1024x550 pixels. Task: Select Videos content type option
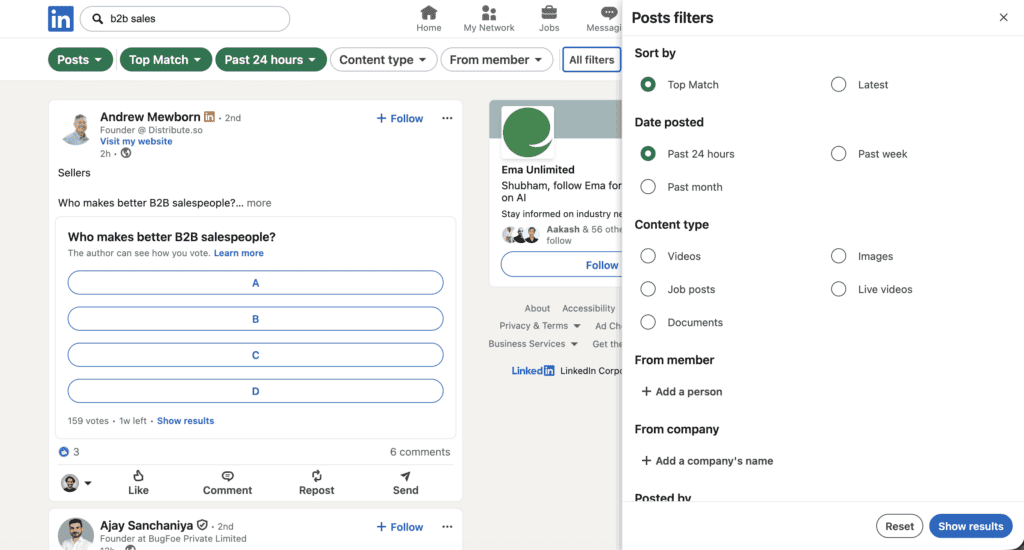point(648,256)
